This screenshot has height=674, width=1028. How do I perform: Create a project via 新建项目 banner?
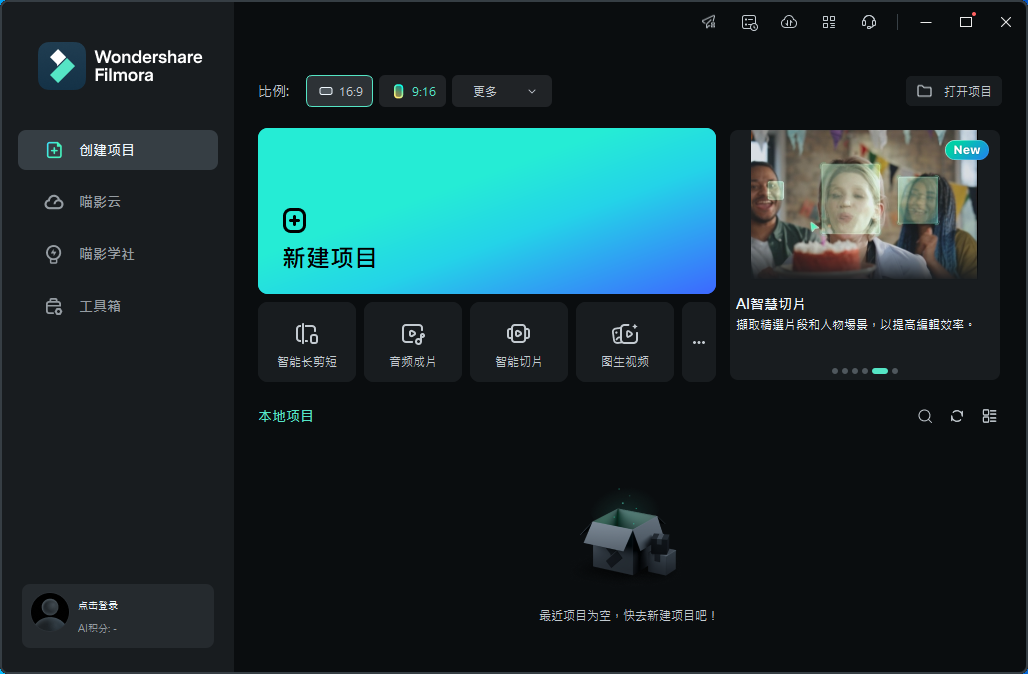tap(487, 211)
